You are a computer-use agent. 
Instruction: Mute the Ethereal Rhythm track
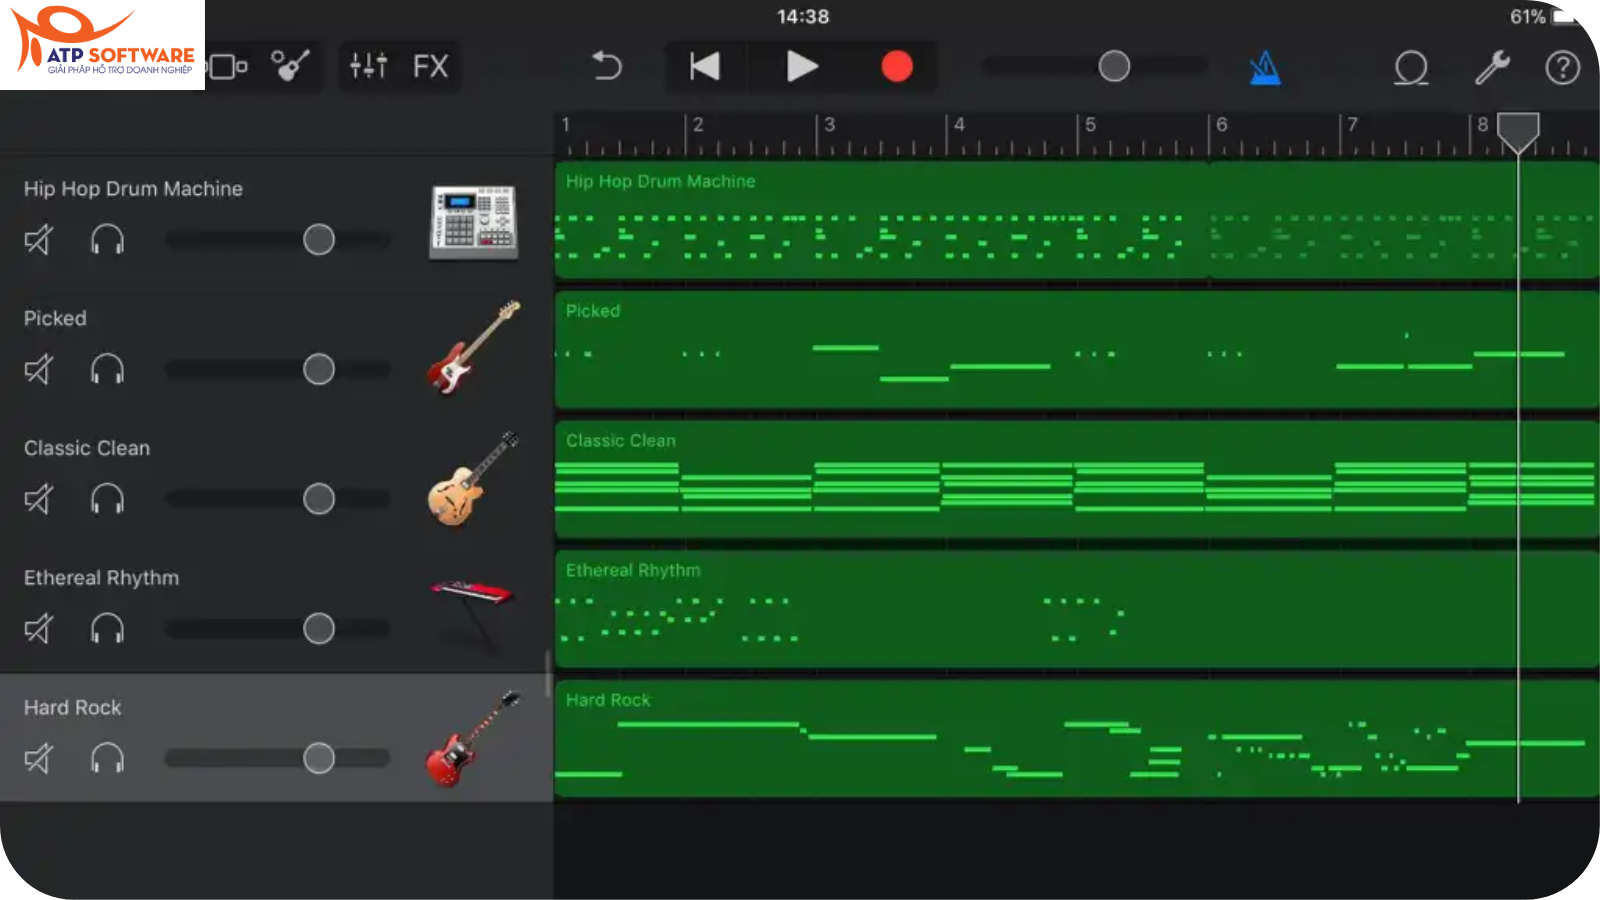click(x=38, y=628)
